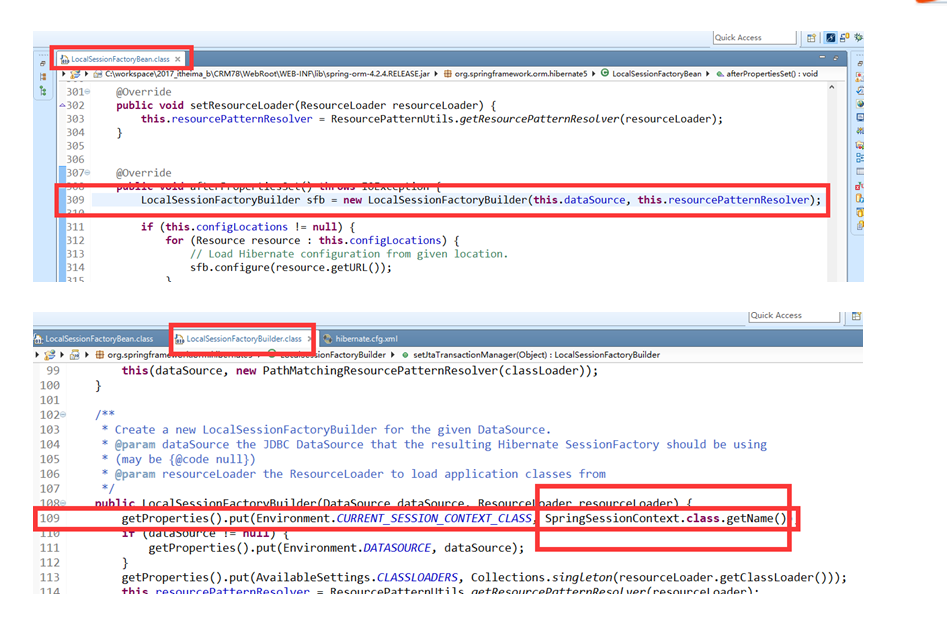
Task: Click project icon in bottom breadcrumb
Action: [x=50, y=355]
